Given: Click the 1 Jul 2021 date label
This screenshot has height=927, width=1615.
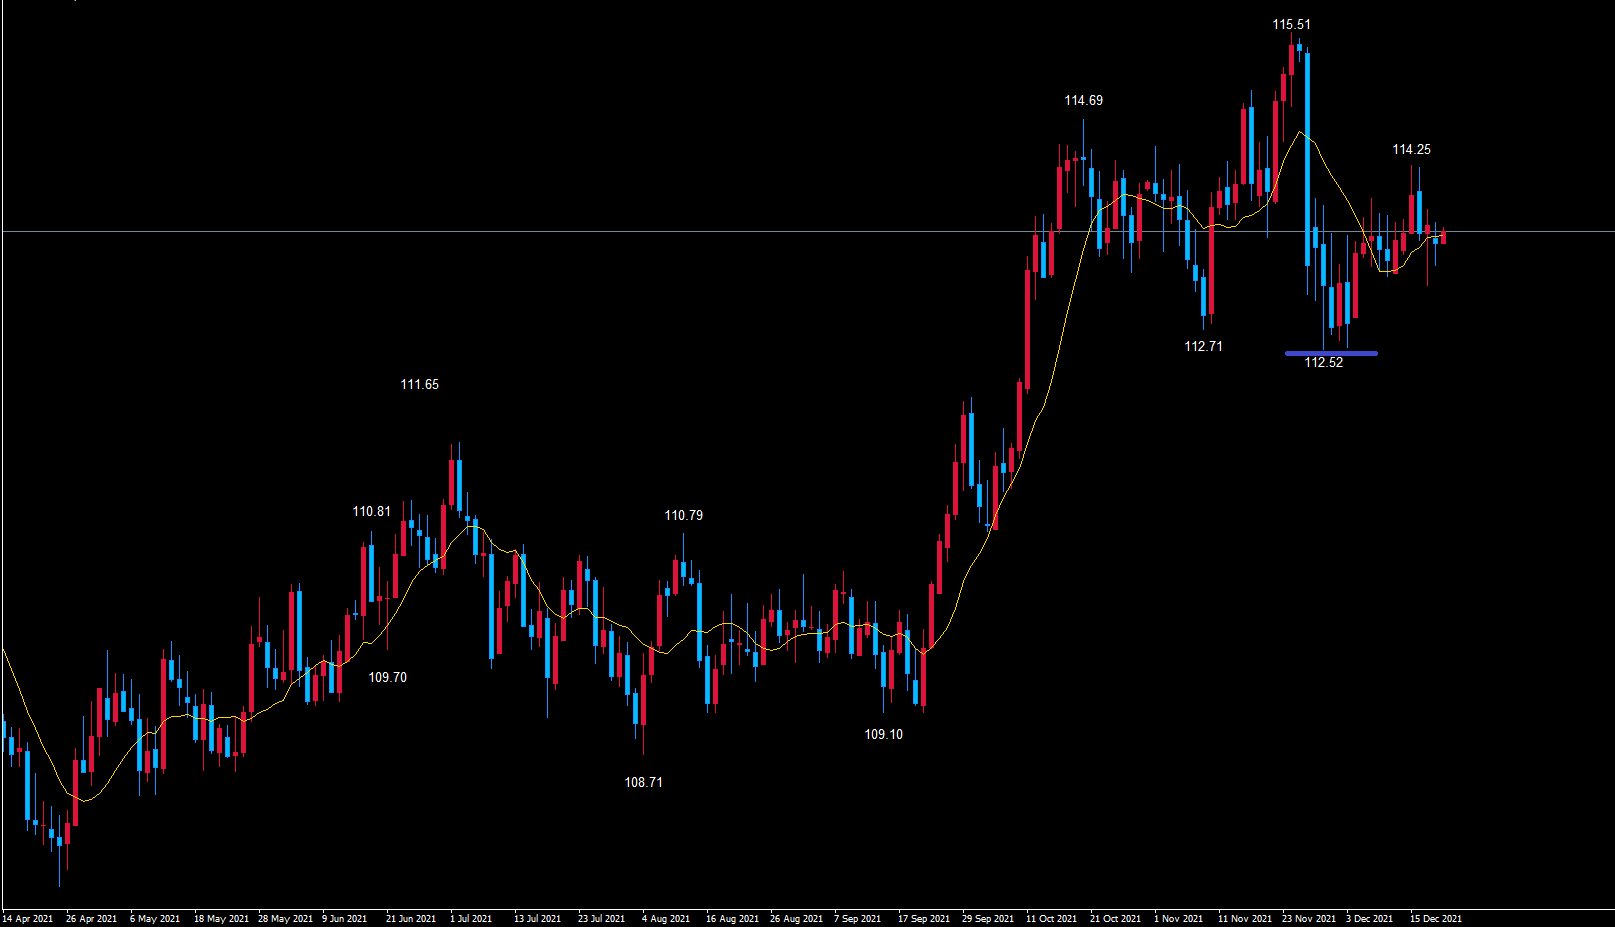Looking at the screenshot, I should 471,918.
